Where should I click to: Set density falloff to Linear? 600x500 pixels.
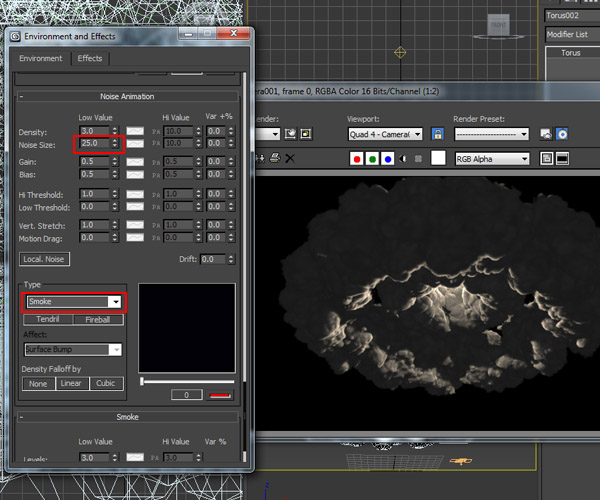71,383
